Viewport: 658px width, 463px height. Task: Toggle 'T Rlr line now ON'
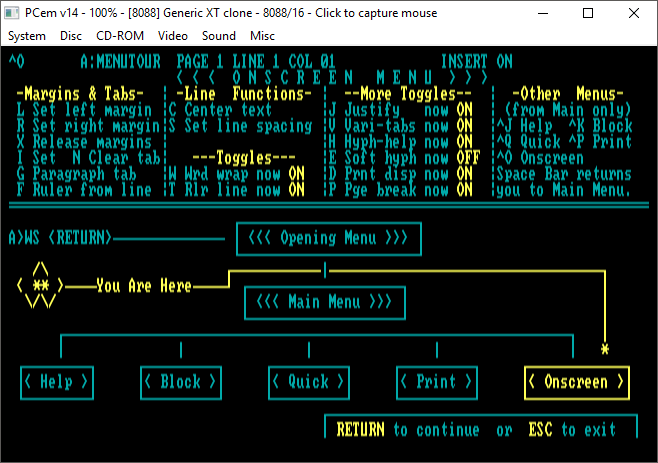(236, 190)
